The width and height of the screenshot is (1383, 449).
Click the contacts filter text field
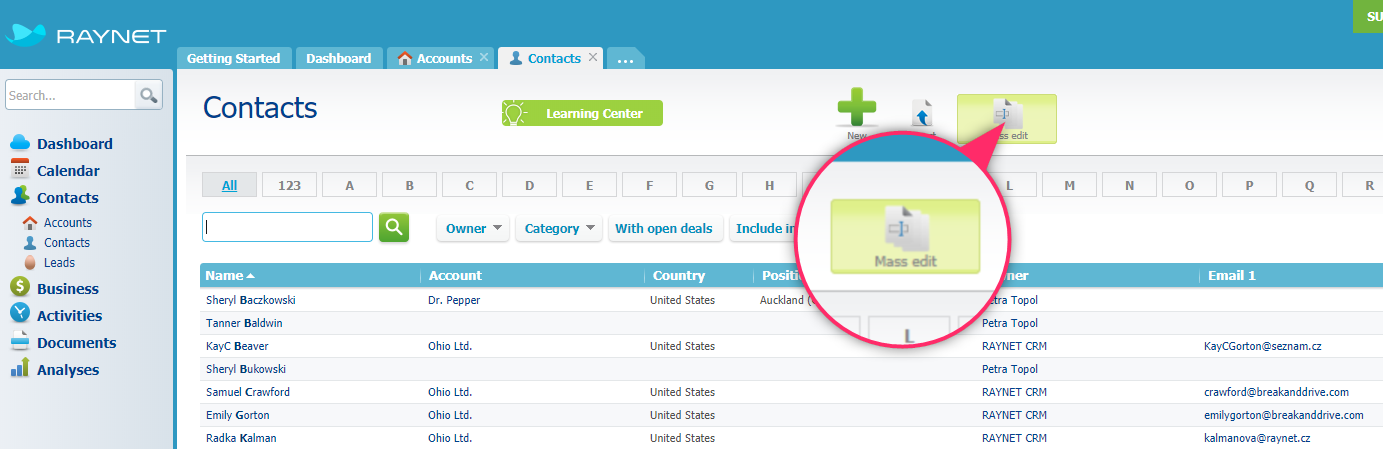pos(288,227)
